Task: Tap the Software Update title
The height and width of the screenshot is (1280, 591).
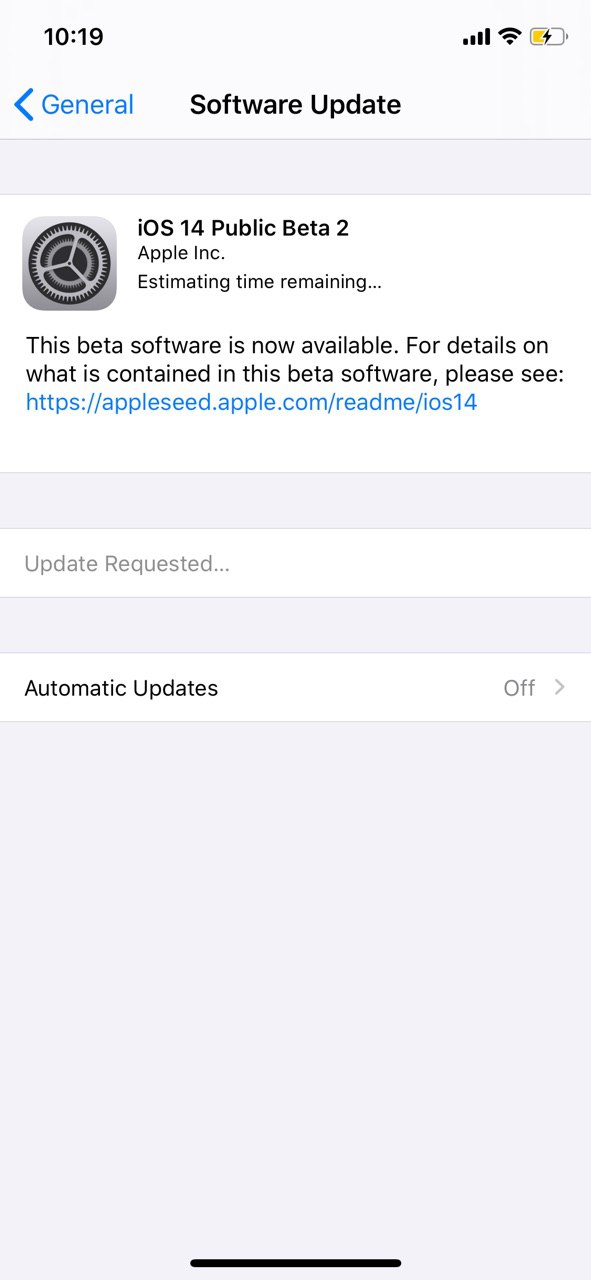Action: (295, 105)
